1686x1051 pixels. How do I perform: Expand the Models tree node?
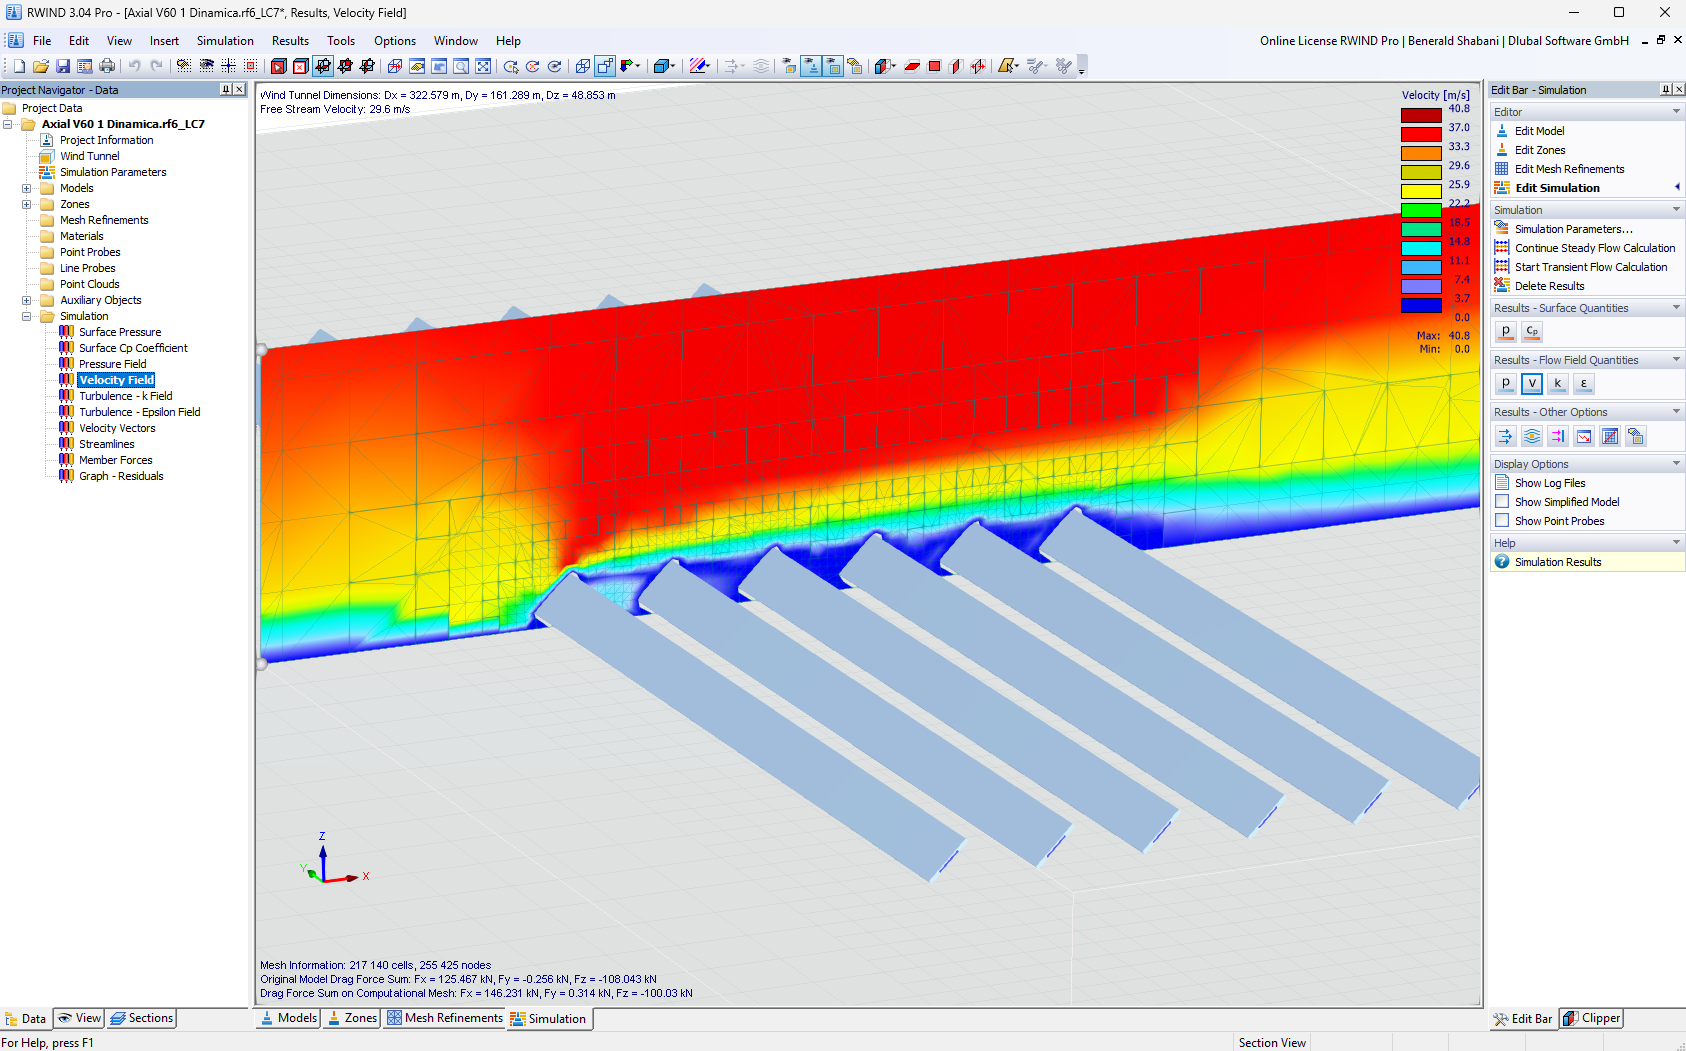click(26, 188)
